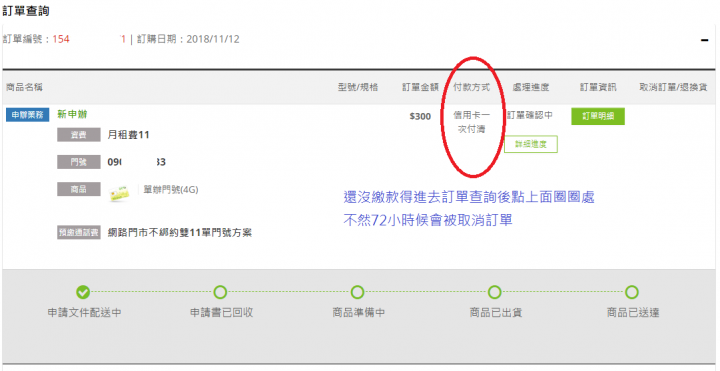Viewport: 720px width, 371px height.
Task: Click the 商品已出貨 step label
Action: 495,313
